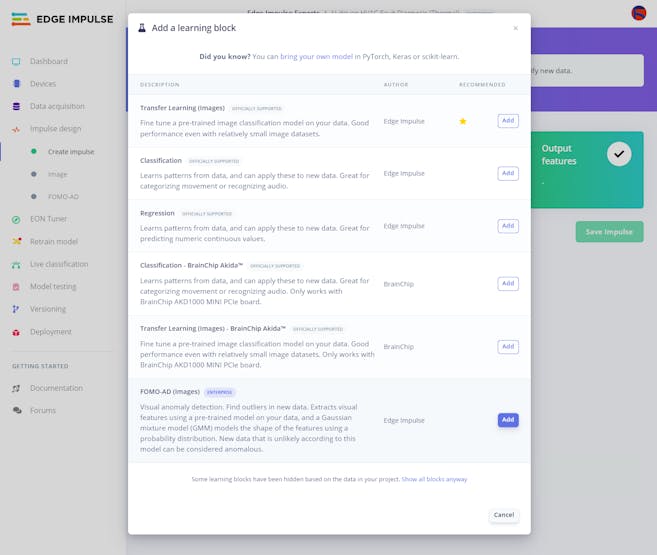The width and height of the screenshot is (657, 555).
Task: Select Impulse design menu item
Action: point(55,129)
